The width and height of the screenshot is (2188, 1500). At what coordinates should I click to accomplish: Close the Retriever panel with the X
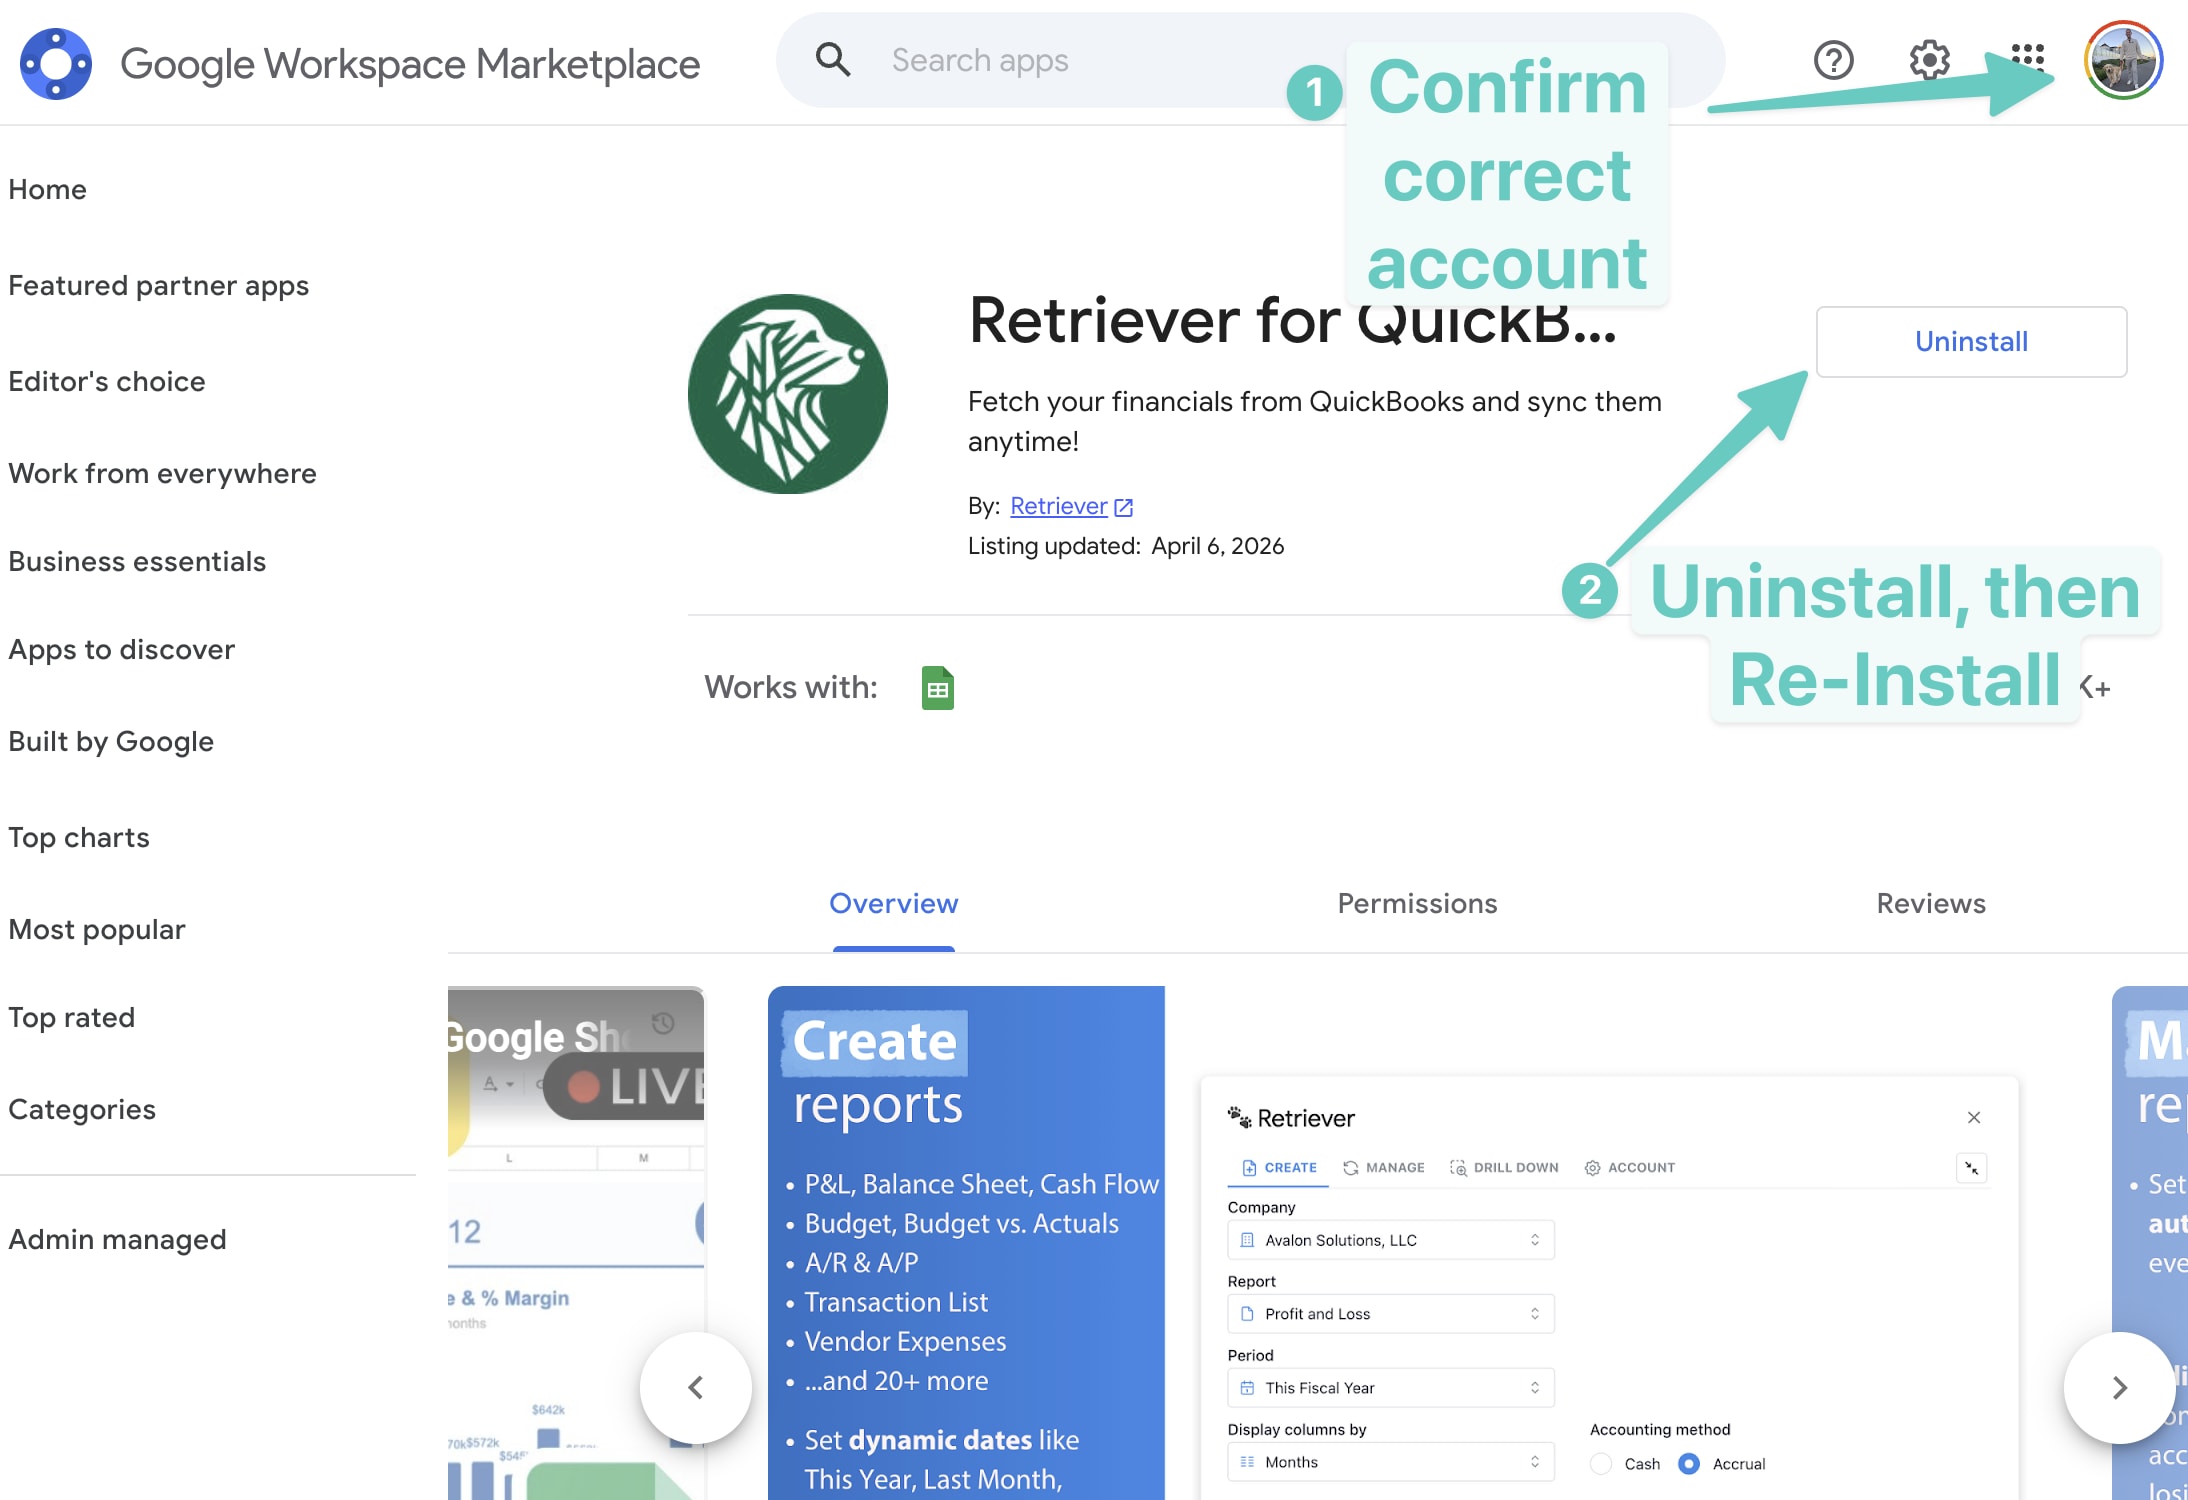coord(1974,1117)
